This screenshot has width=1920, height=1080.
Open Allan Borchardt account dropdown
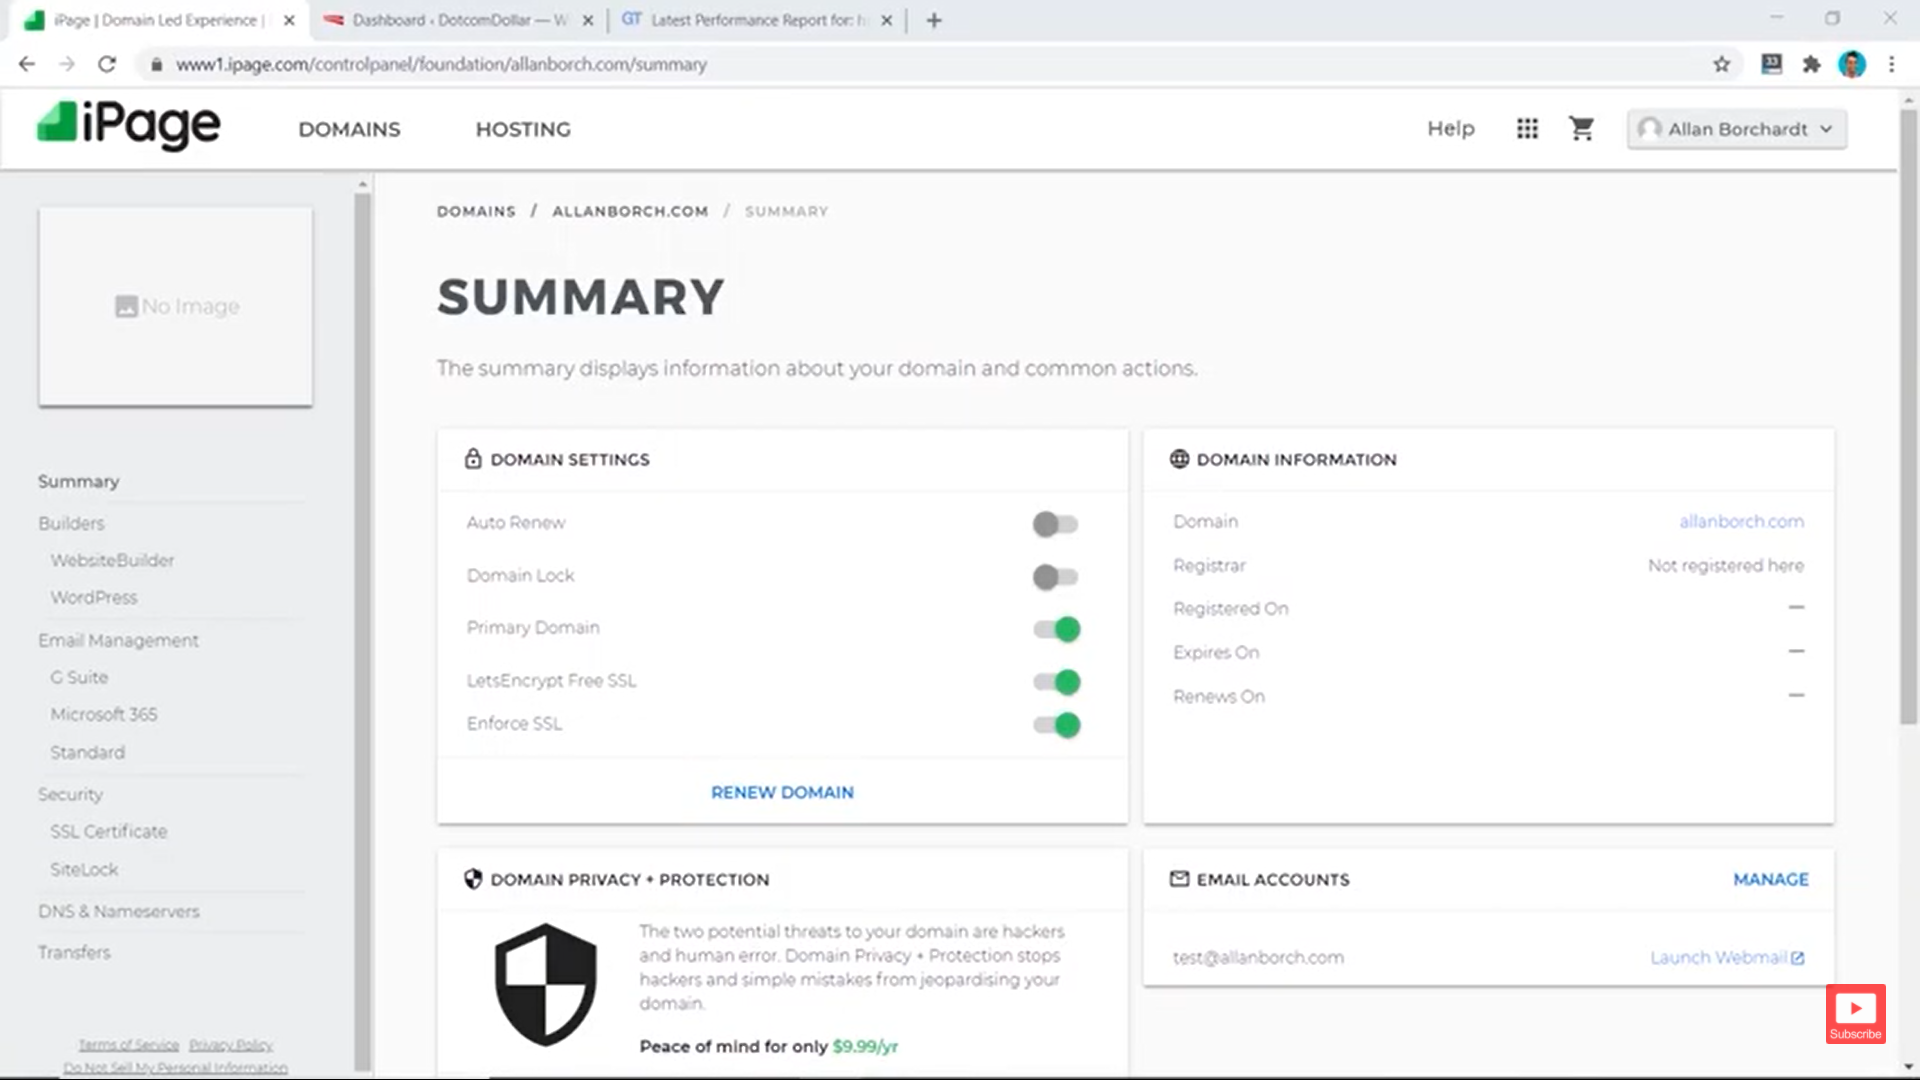1736,129
